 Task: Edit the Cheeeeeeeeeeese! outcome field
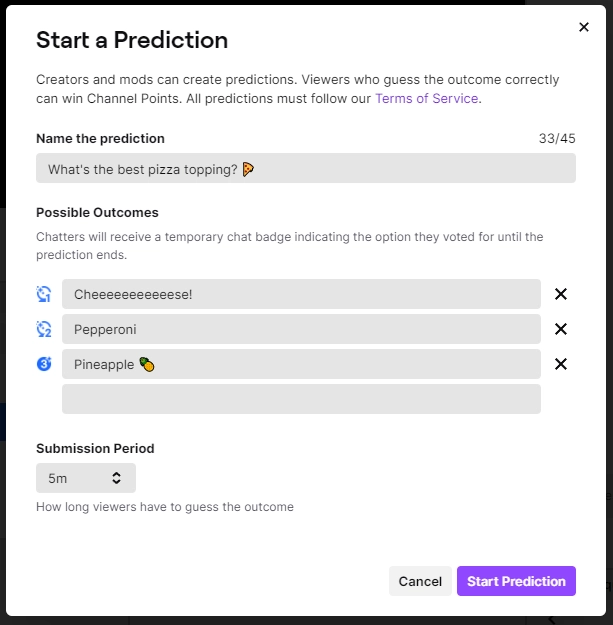tap(300, 294)
